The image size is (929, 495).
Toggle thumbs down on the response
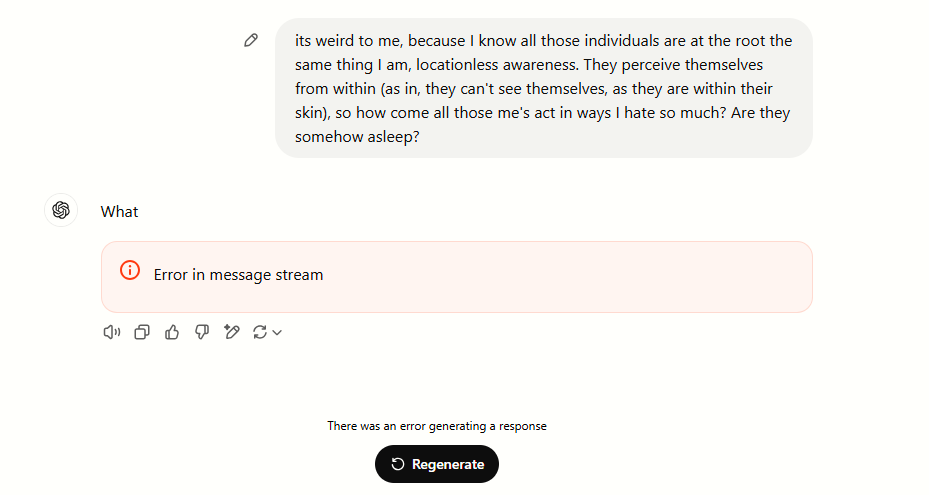(x=202, y=332)
